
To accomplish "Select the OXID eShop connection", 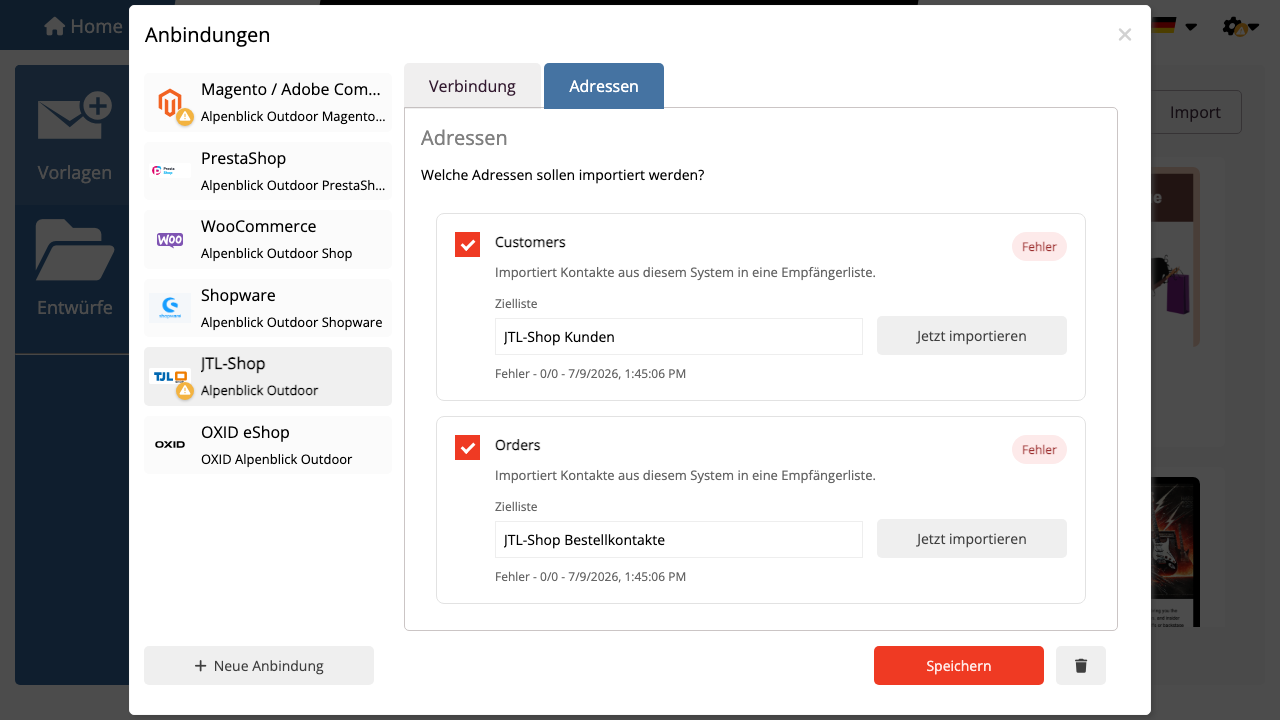I will [x=268, y=445].
